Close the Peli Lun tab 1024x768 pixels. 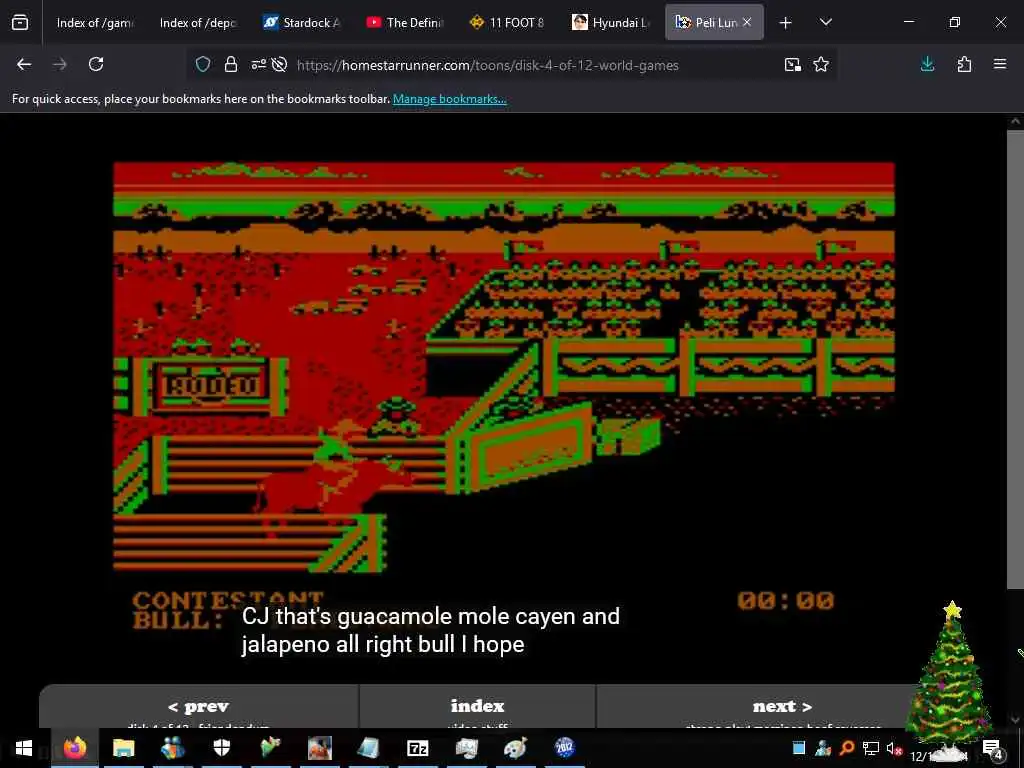pyautogui.click(x=747, y=22)
